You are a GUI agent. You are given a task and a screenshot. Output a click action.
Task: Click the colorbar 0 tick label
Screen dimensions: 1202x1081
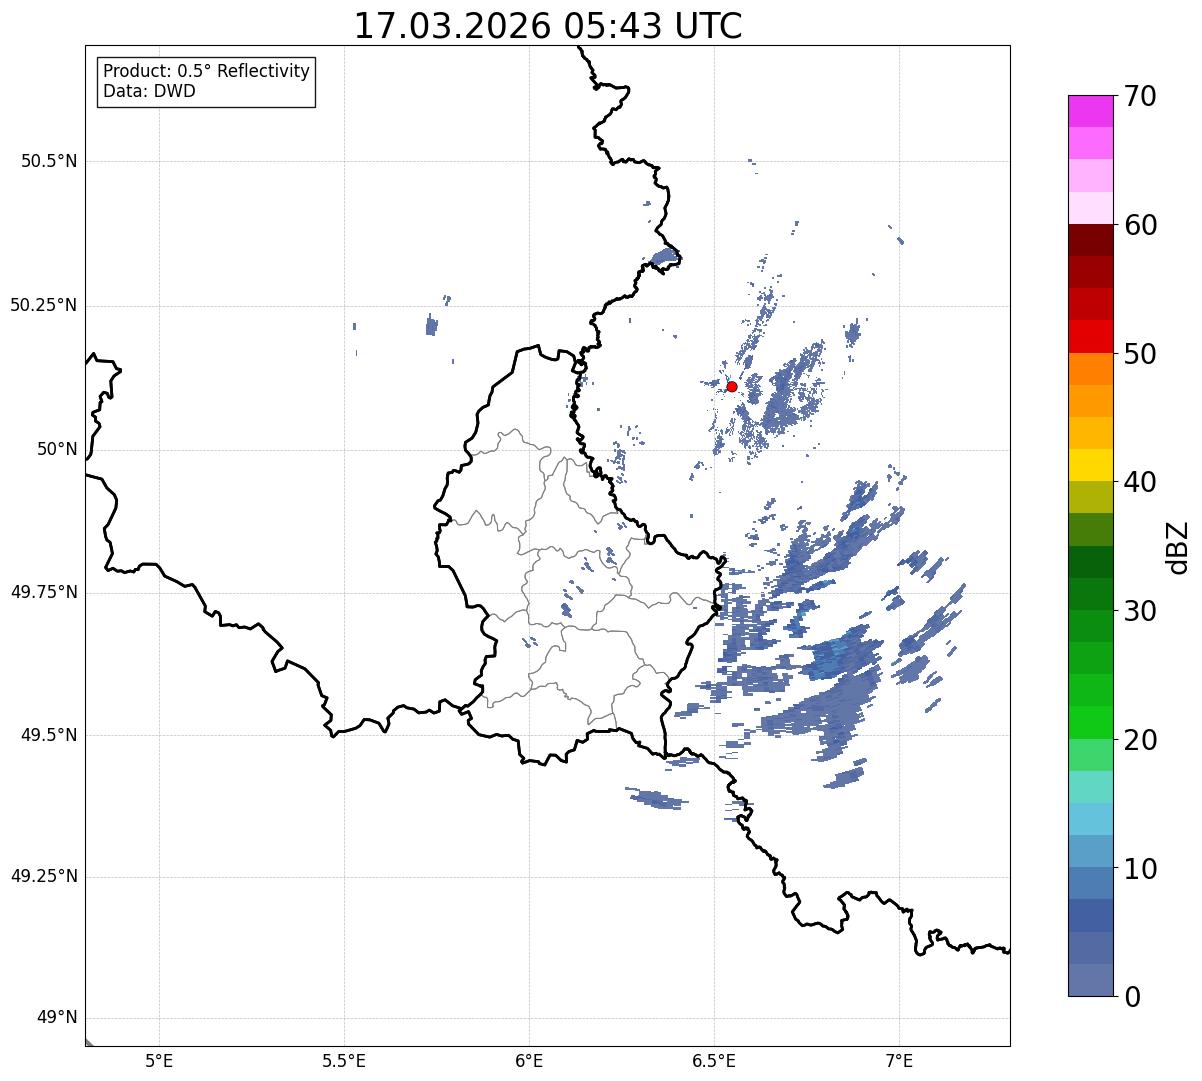1132,997
